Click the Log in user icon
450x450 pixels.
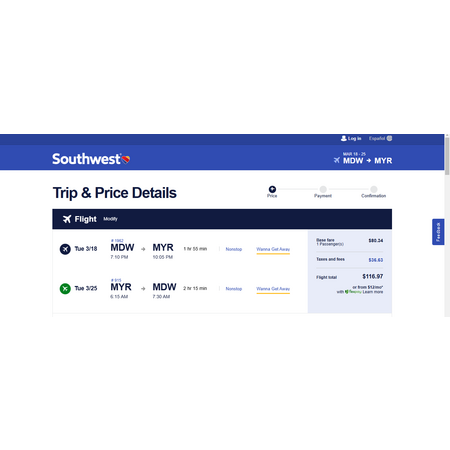pos(344,138)
